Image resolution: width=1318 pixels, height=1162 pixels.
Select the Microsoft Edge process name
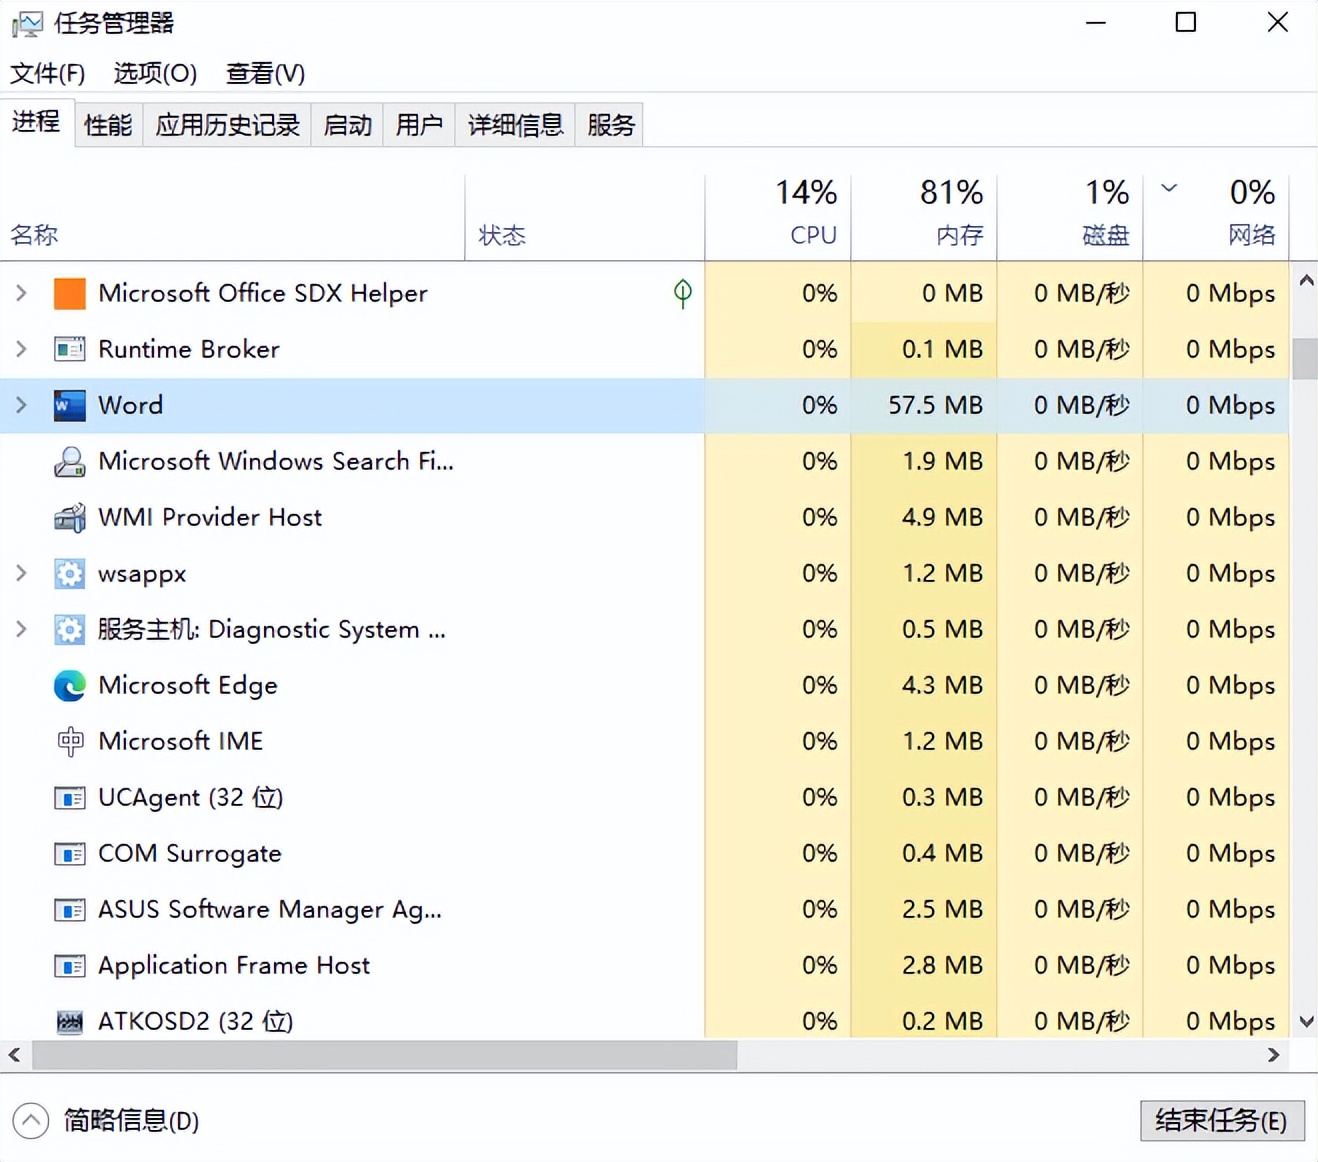point(188,685)
